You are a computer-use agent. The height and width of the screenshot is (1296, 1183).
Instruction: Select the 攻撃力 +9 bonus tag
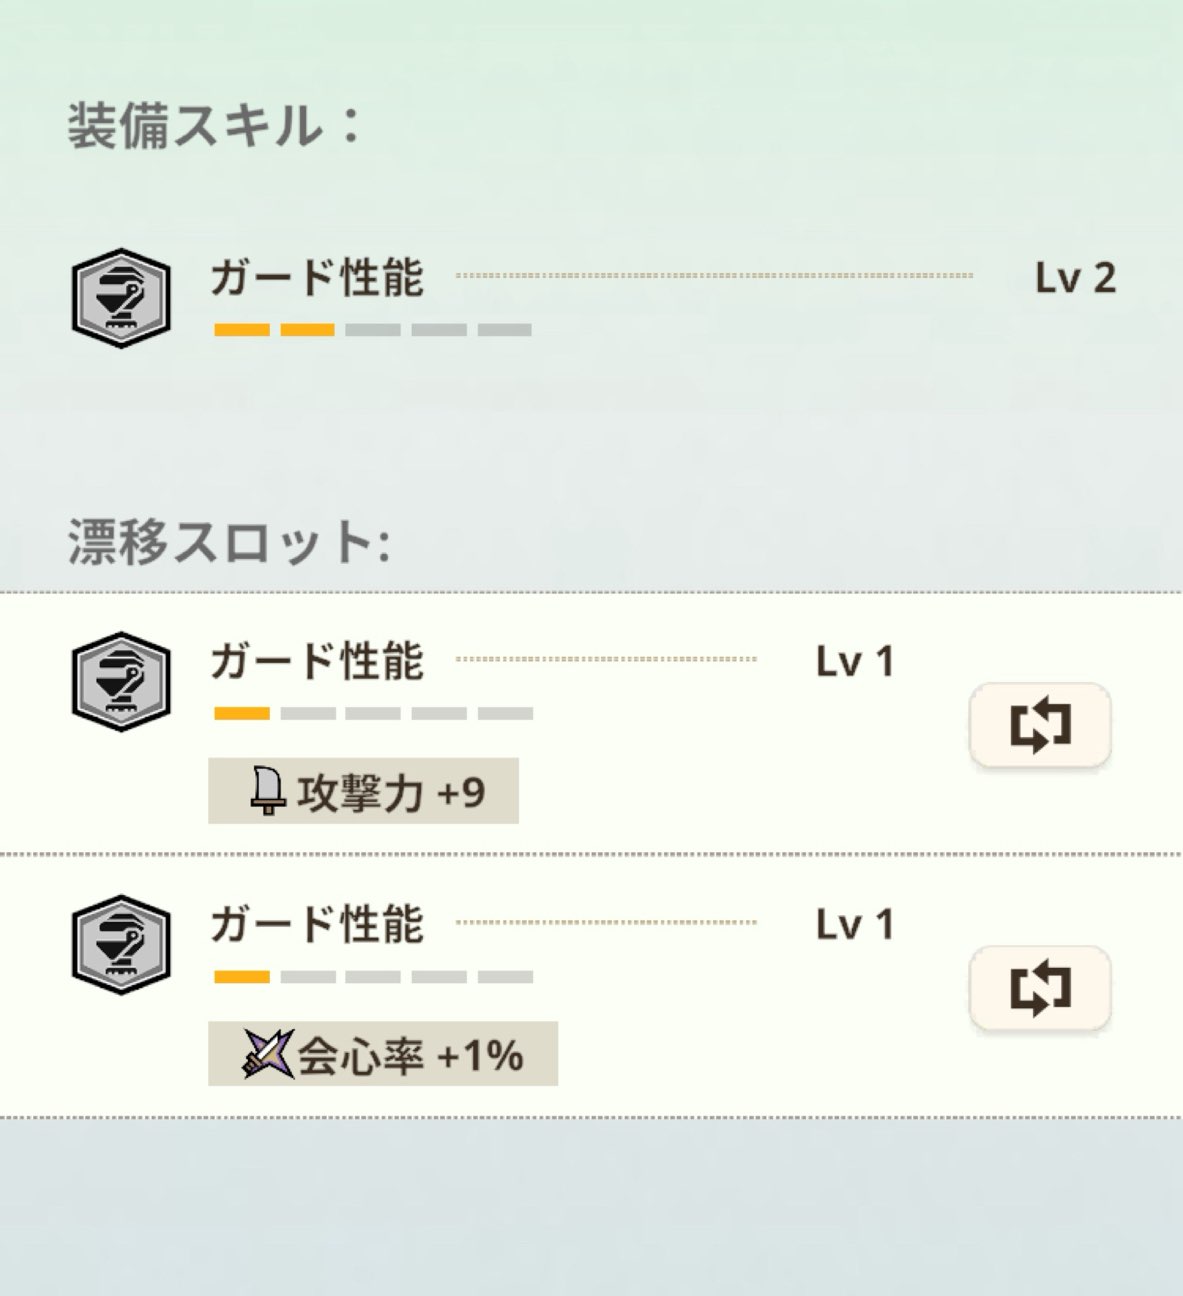363,791
